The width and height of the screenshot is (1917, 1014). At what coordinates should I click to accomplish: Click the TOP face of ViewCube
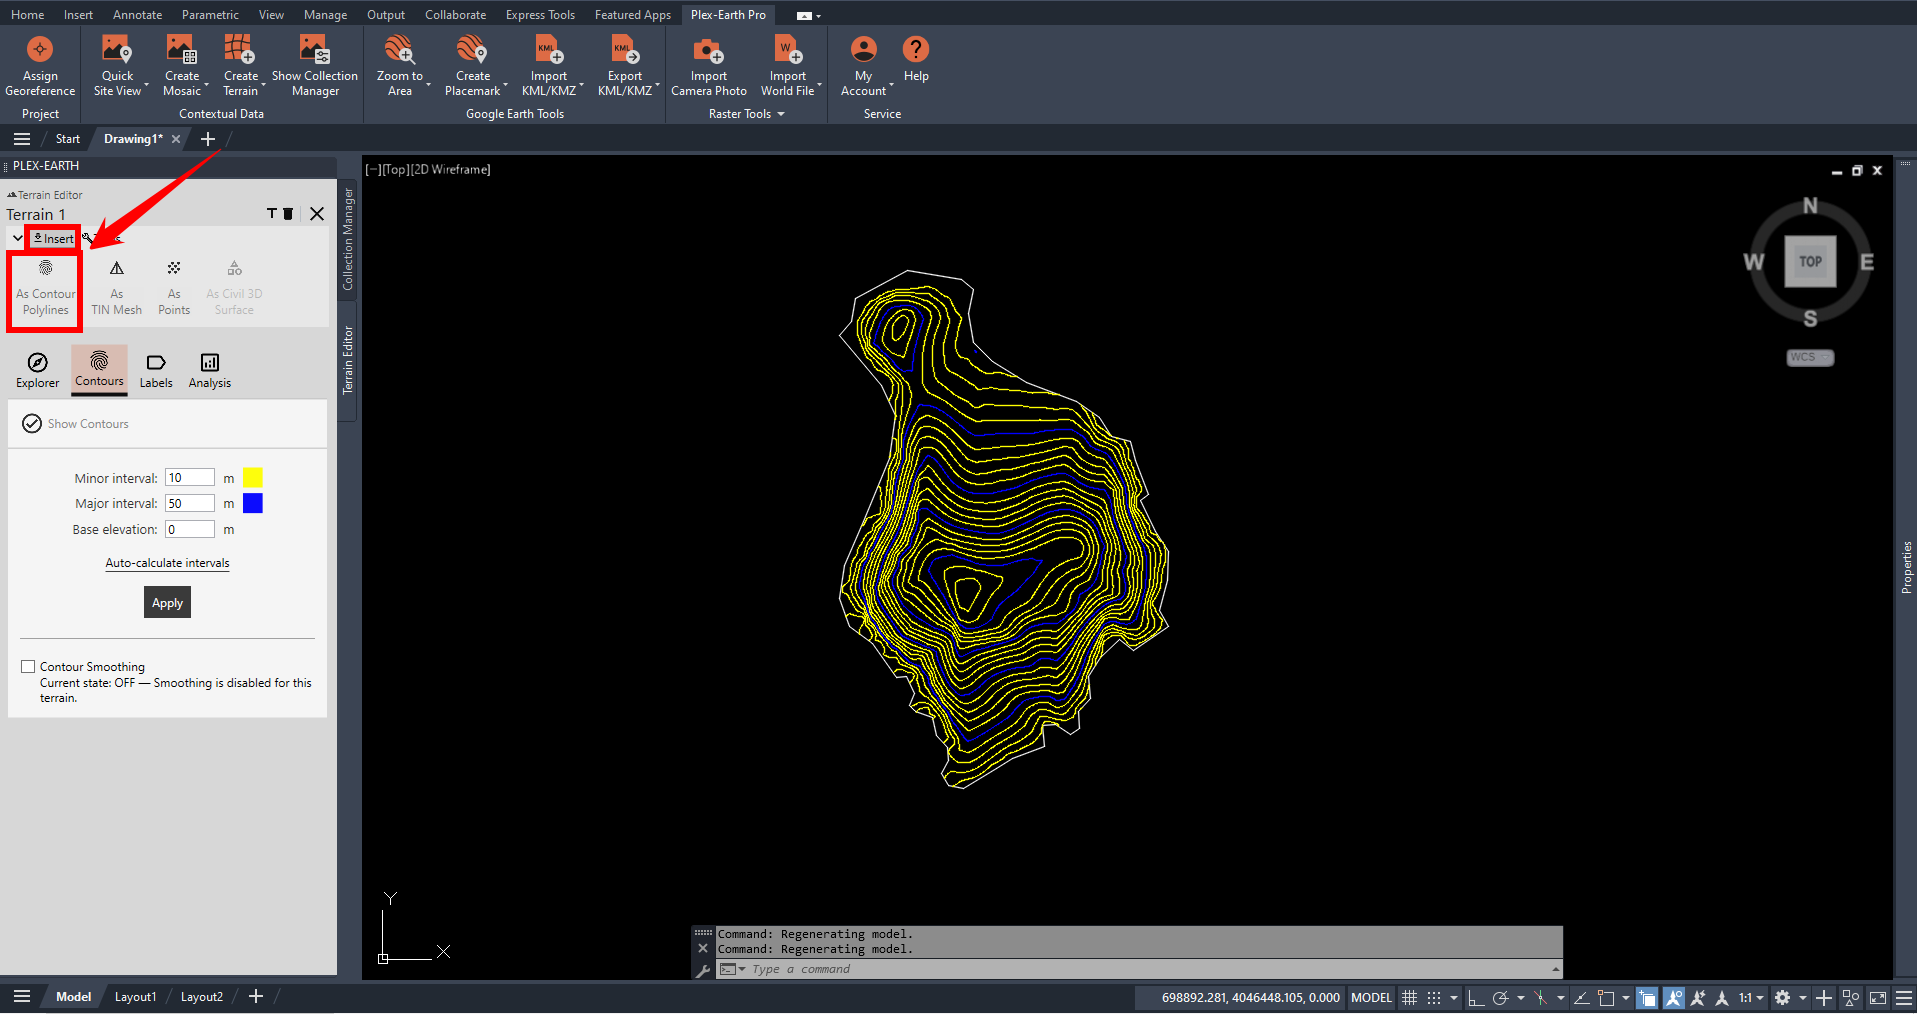click(1810, 262)
